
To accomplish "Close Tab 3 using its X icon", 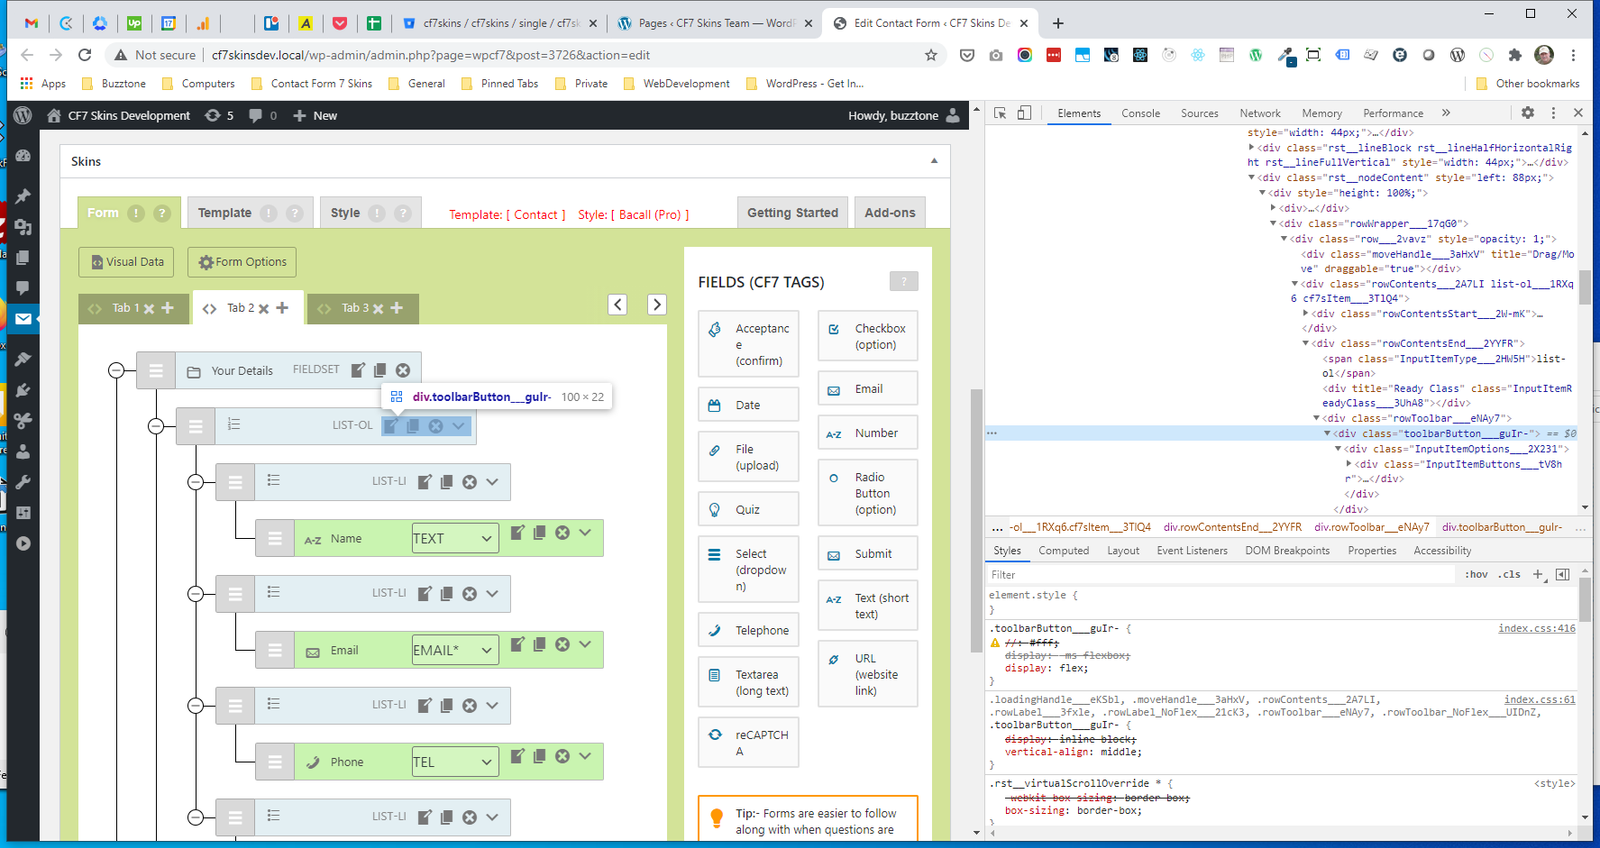I will [378, 309].
